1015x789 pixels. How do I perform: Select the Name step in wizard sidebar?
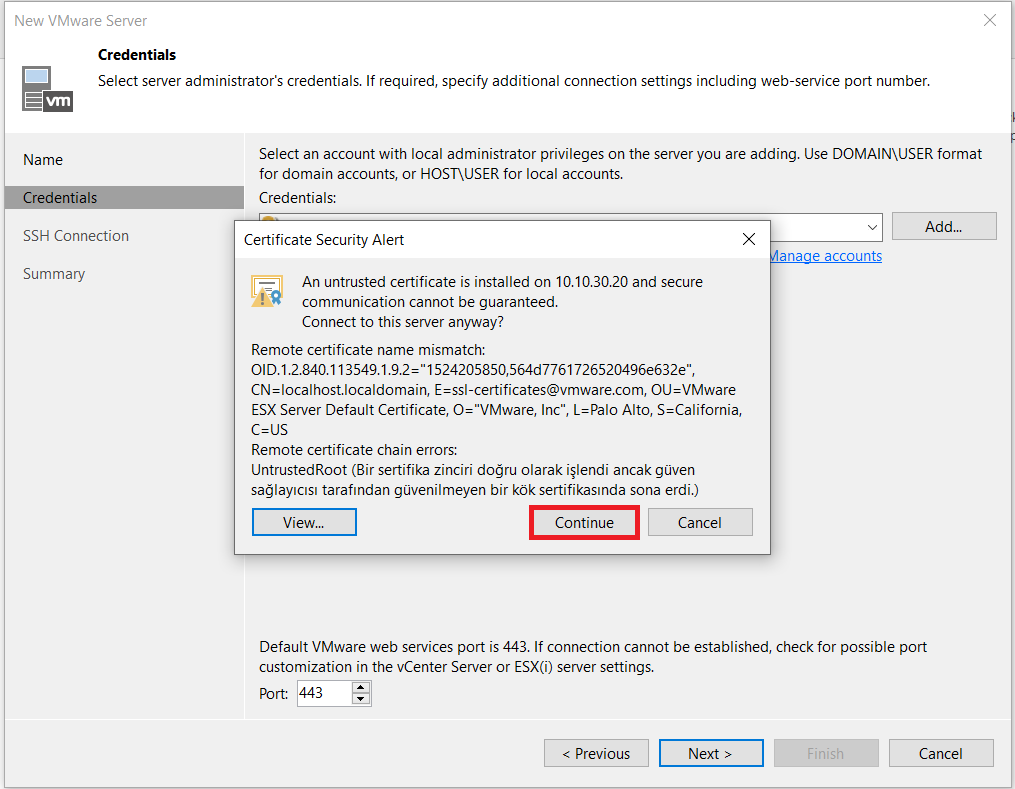tap(43, 160)
